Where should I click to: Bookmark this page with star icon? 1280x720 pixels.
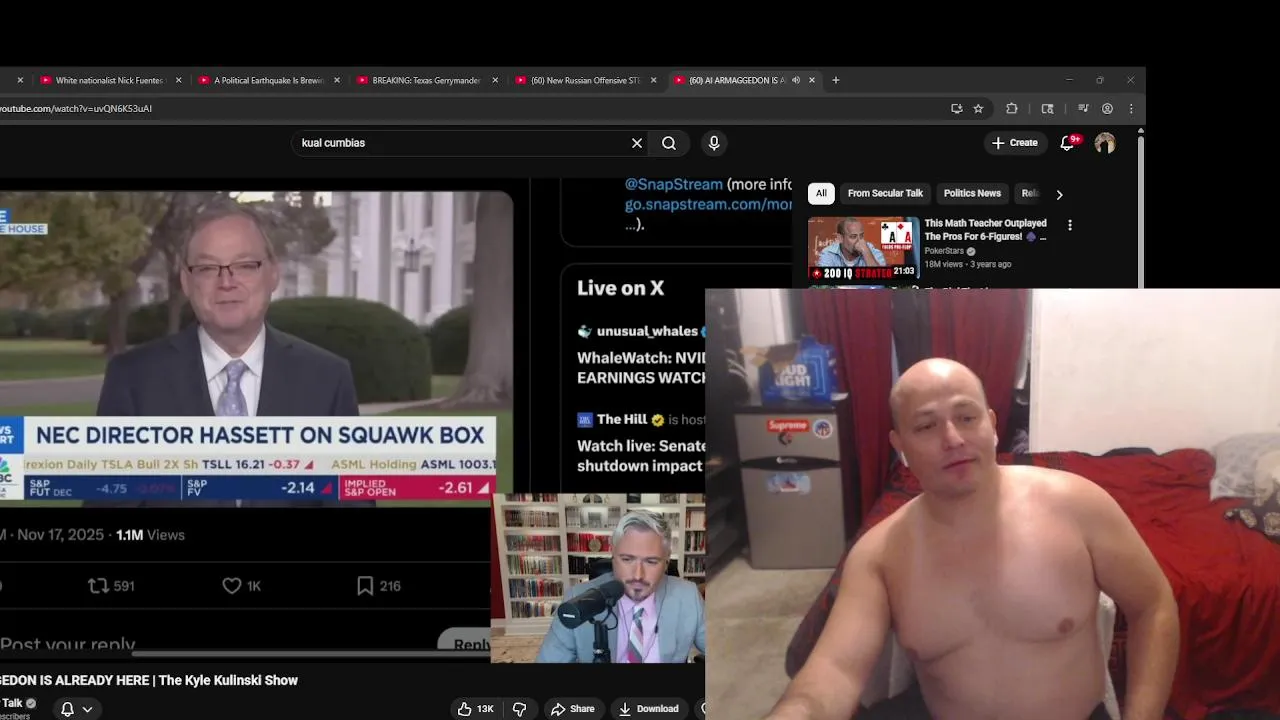tap(979, 108)
